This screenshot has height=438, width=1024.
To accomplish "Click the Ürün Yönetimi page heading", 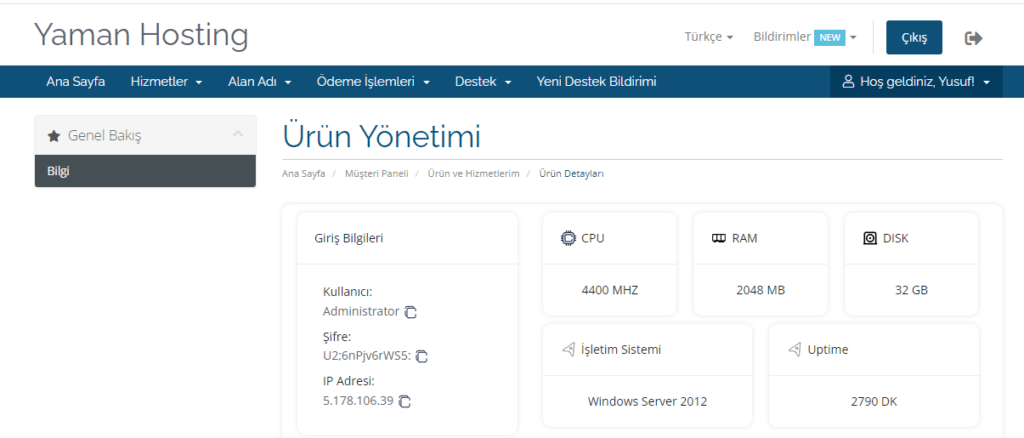I will pyautogui.click(x=381, y=136).
